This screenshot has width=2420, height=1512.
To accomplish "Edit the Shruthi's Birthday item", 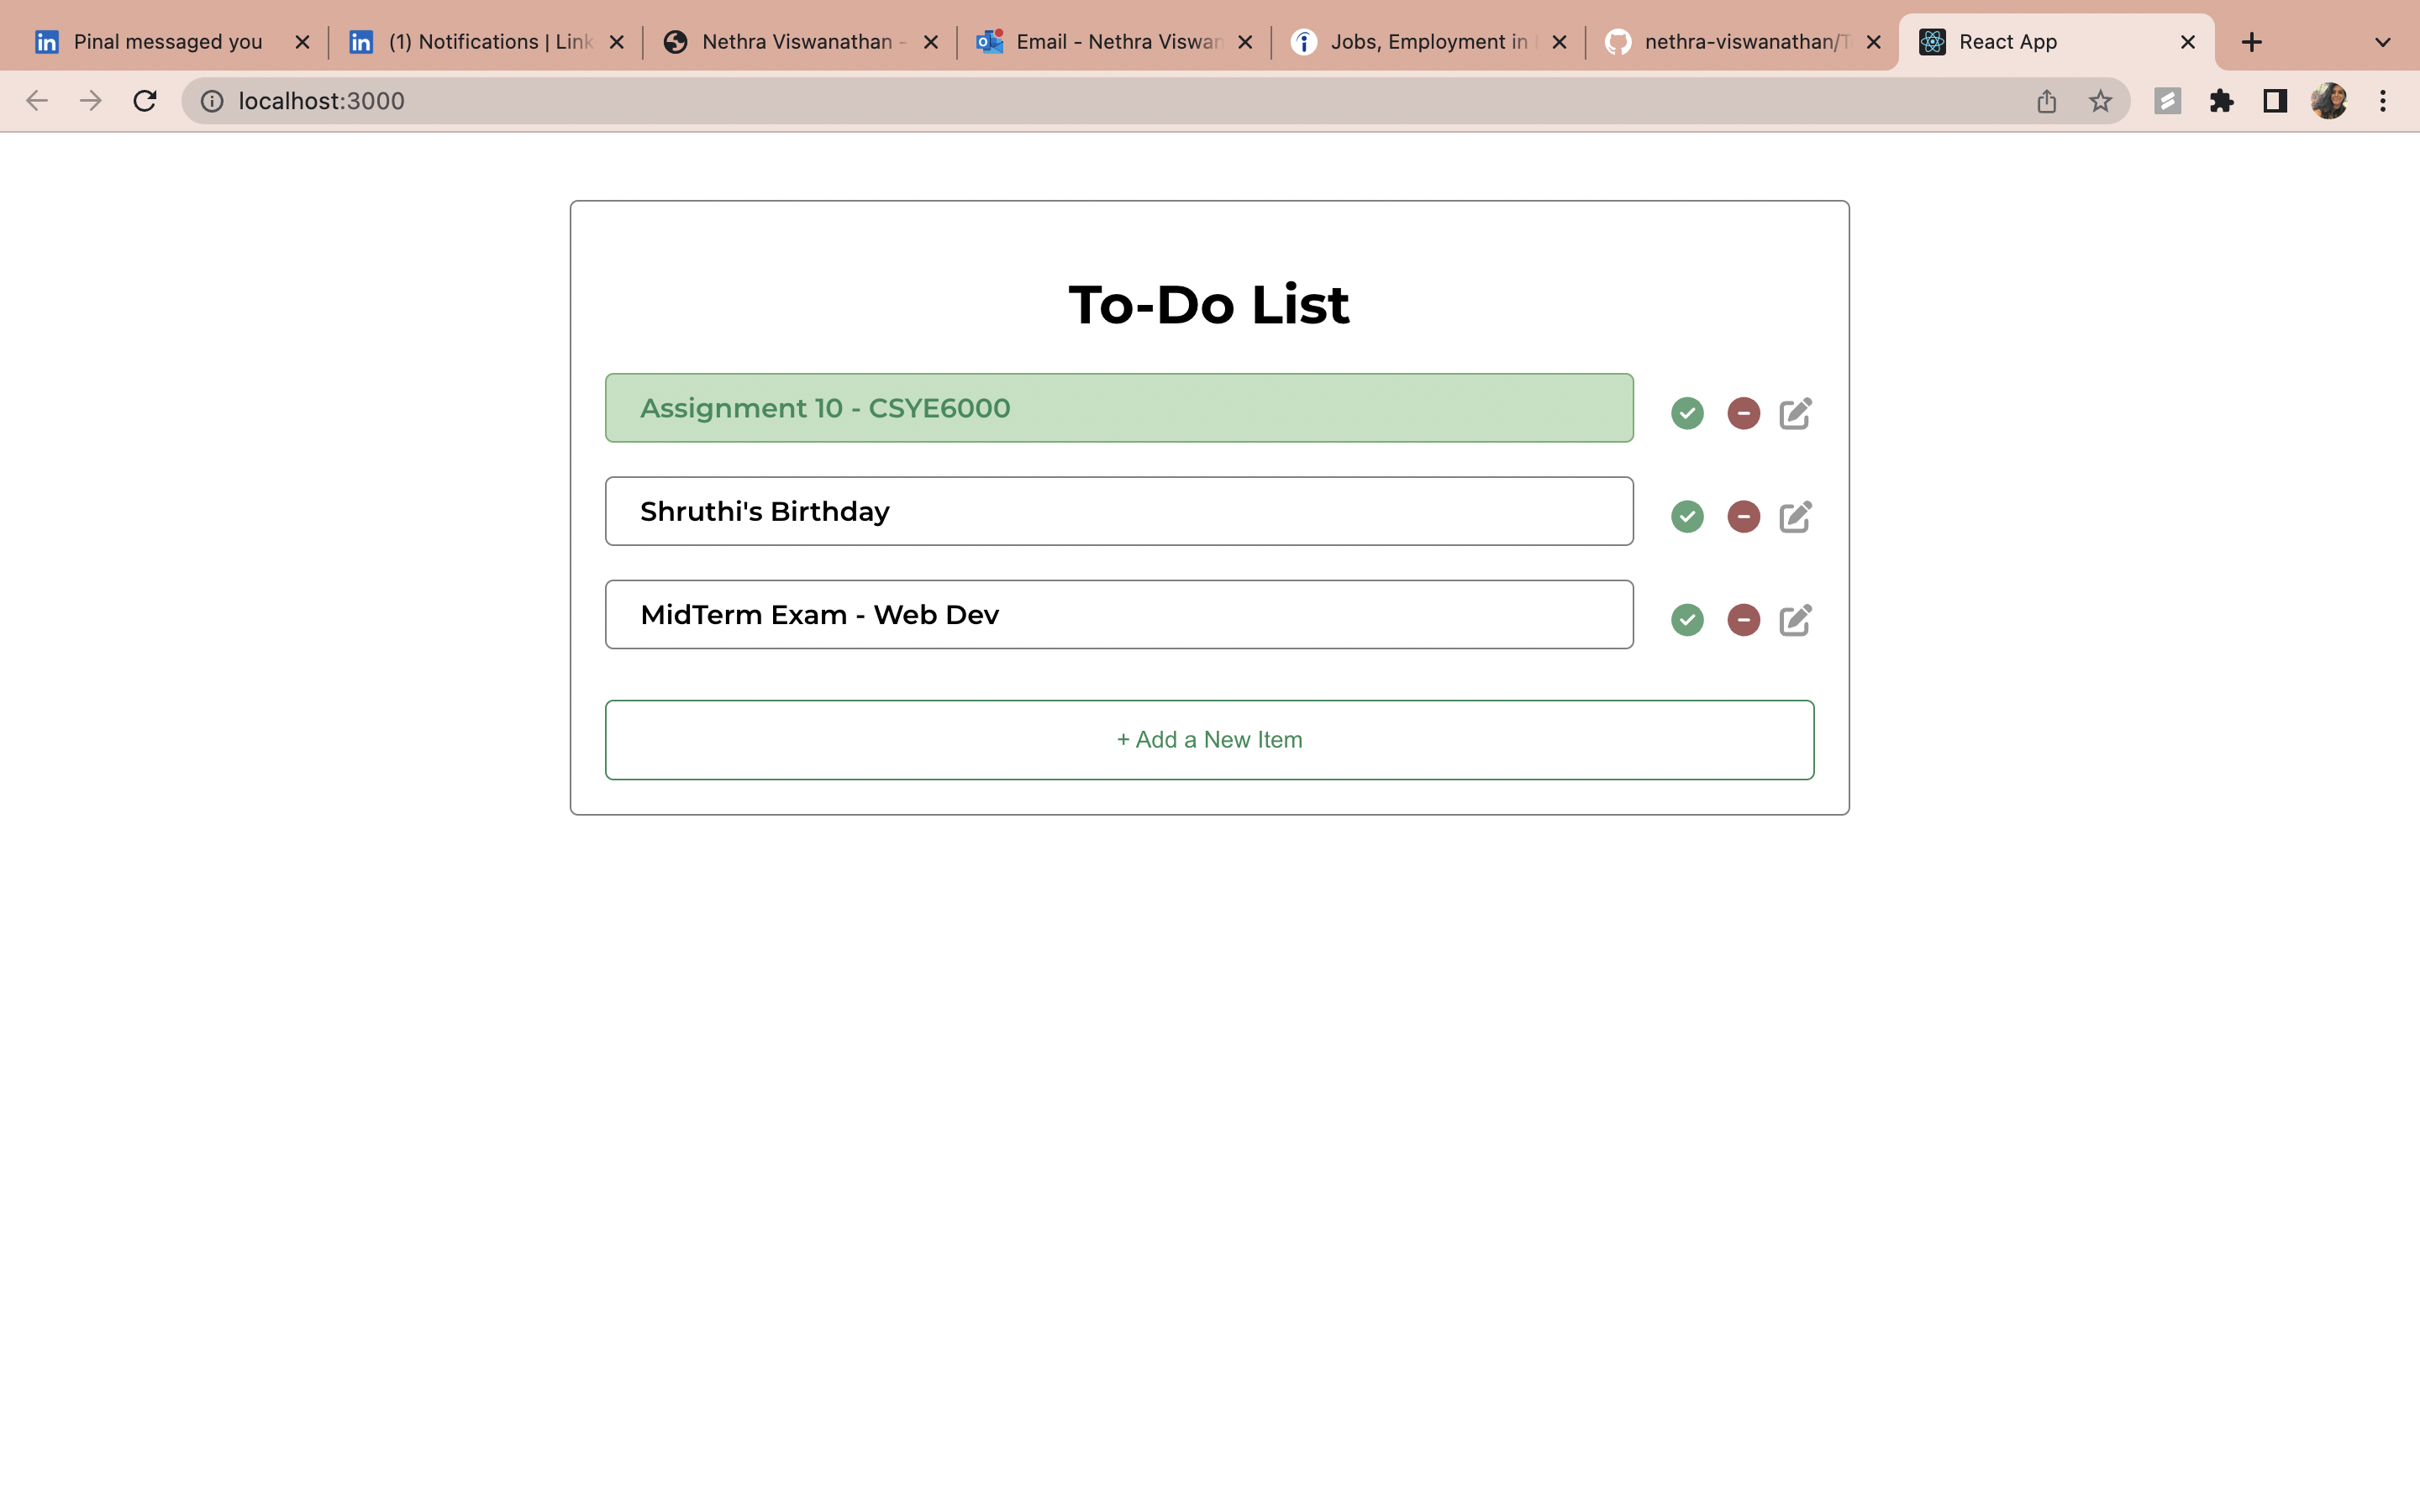I will 1795,516.
